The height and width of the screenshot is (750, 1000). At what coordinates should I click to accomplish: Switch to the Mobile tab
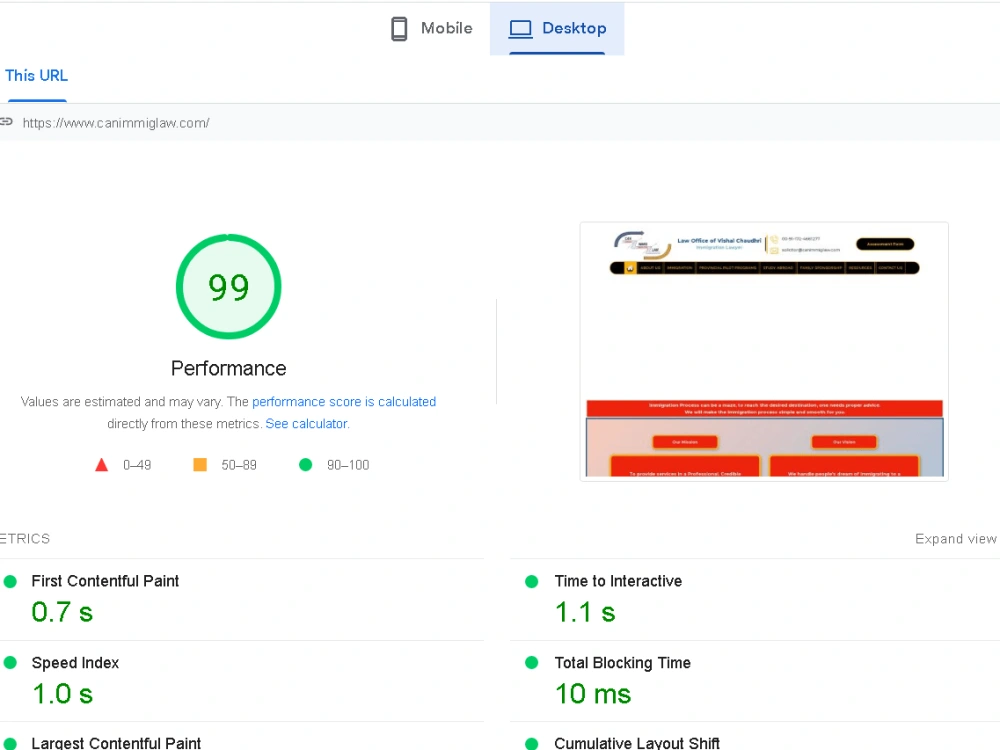pos(432,29)
